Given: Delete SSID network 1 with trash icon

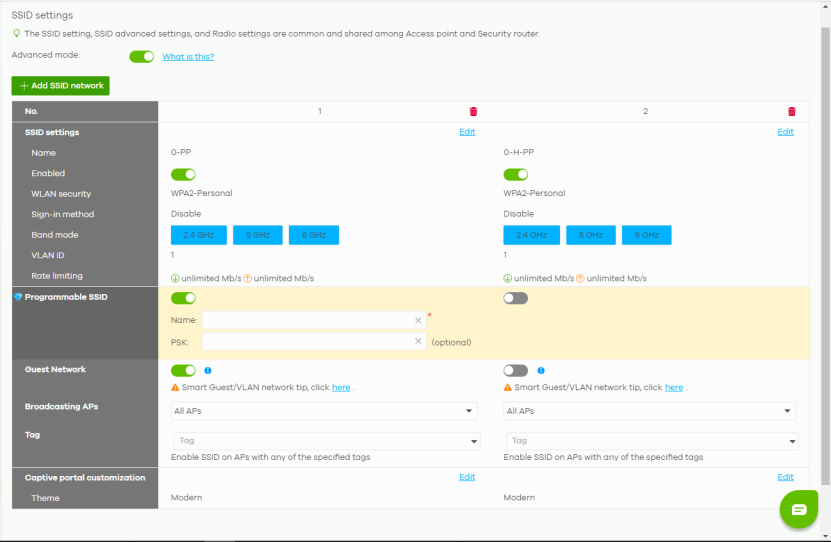Looking at the screenshot, I should pos(473,111).
